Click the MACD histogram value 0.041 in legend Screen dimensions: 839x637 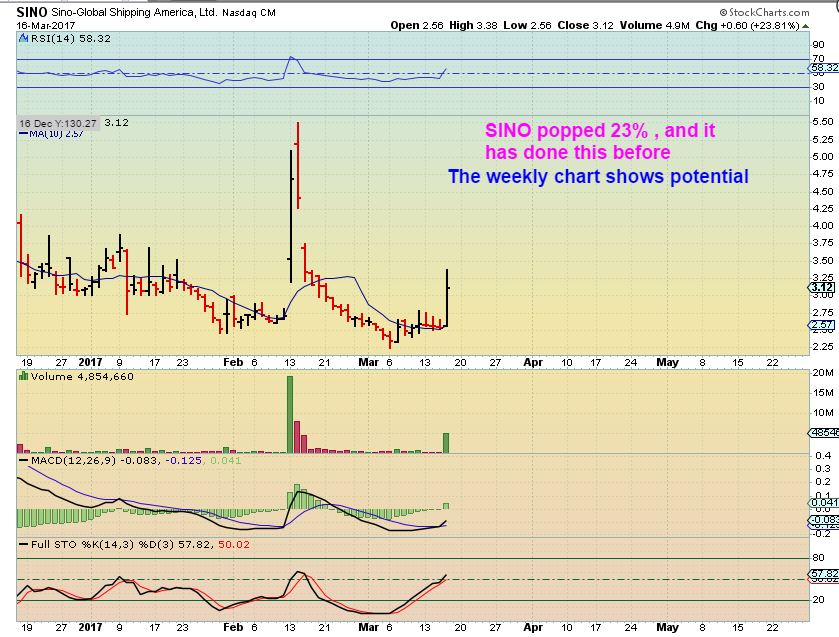(225, 460)
